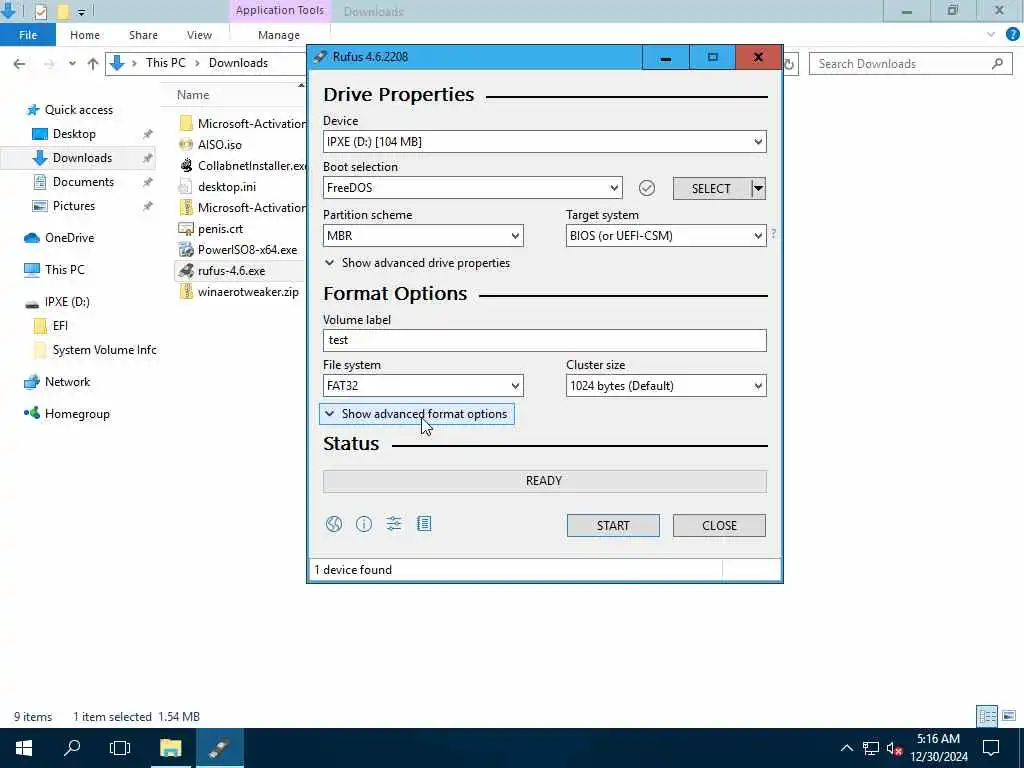Open recent locations dropdown arrow in Explorer

[x=72, y=63]
